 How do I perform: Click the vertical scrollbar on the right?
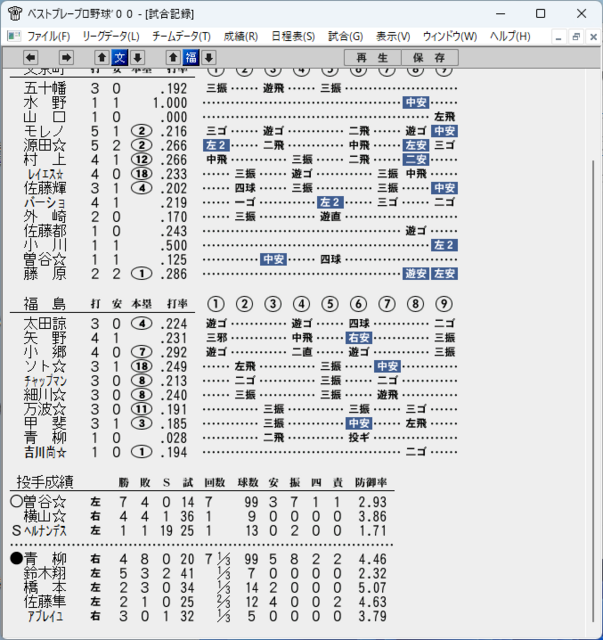tap(594, 391)
